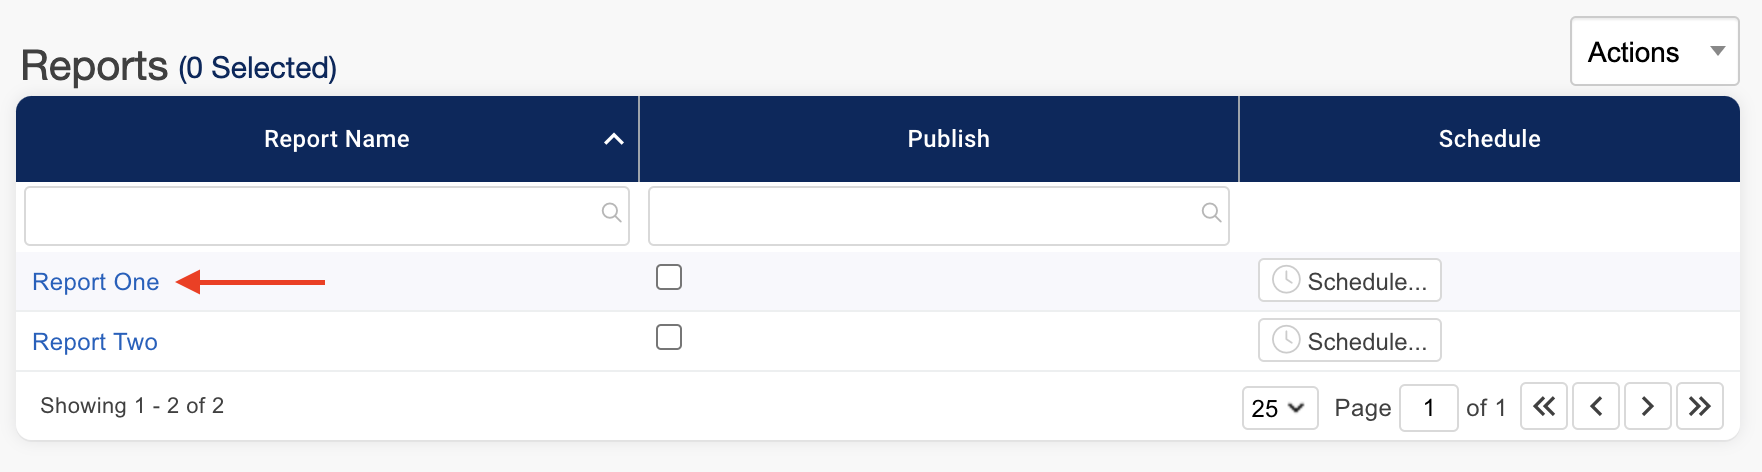Open the Report Two link
1762x472 pixels.
(95, 342)
